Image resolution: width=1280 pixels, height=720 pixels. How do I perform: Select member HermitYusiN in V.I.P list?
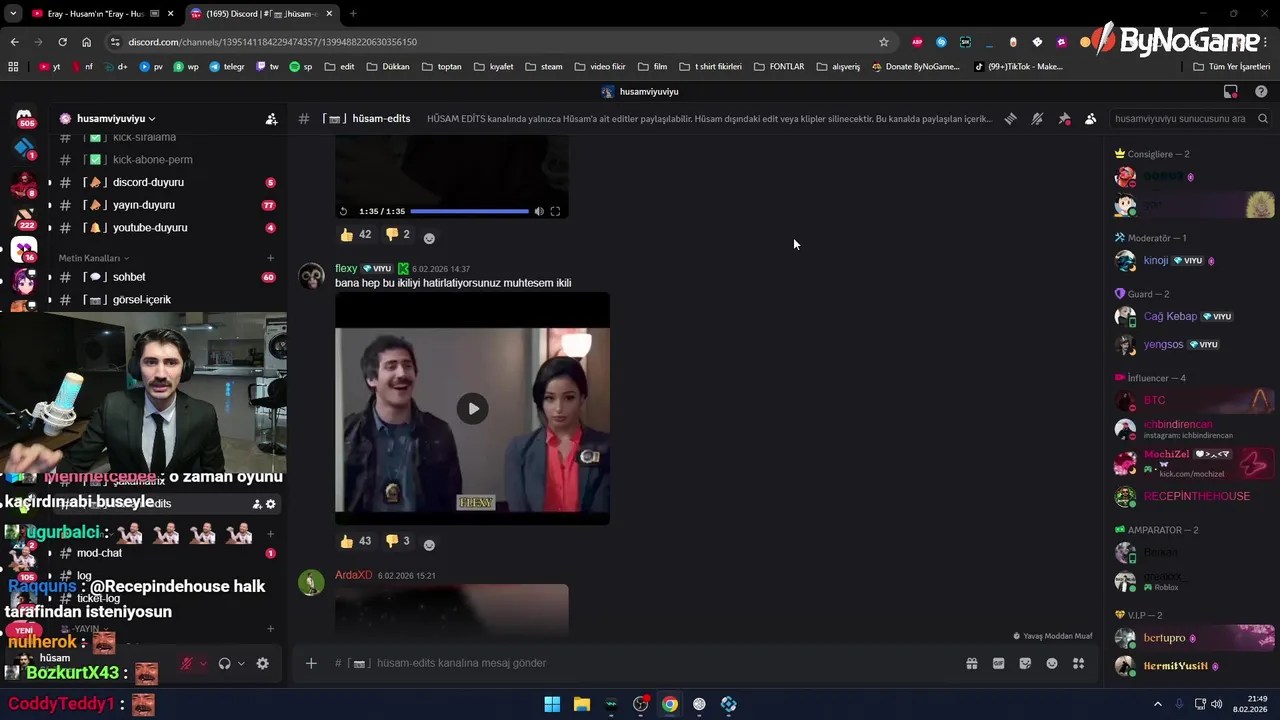tap(1196, 666)
